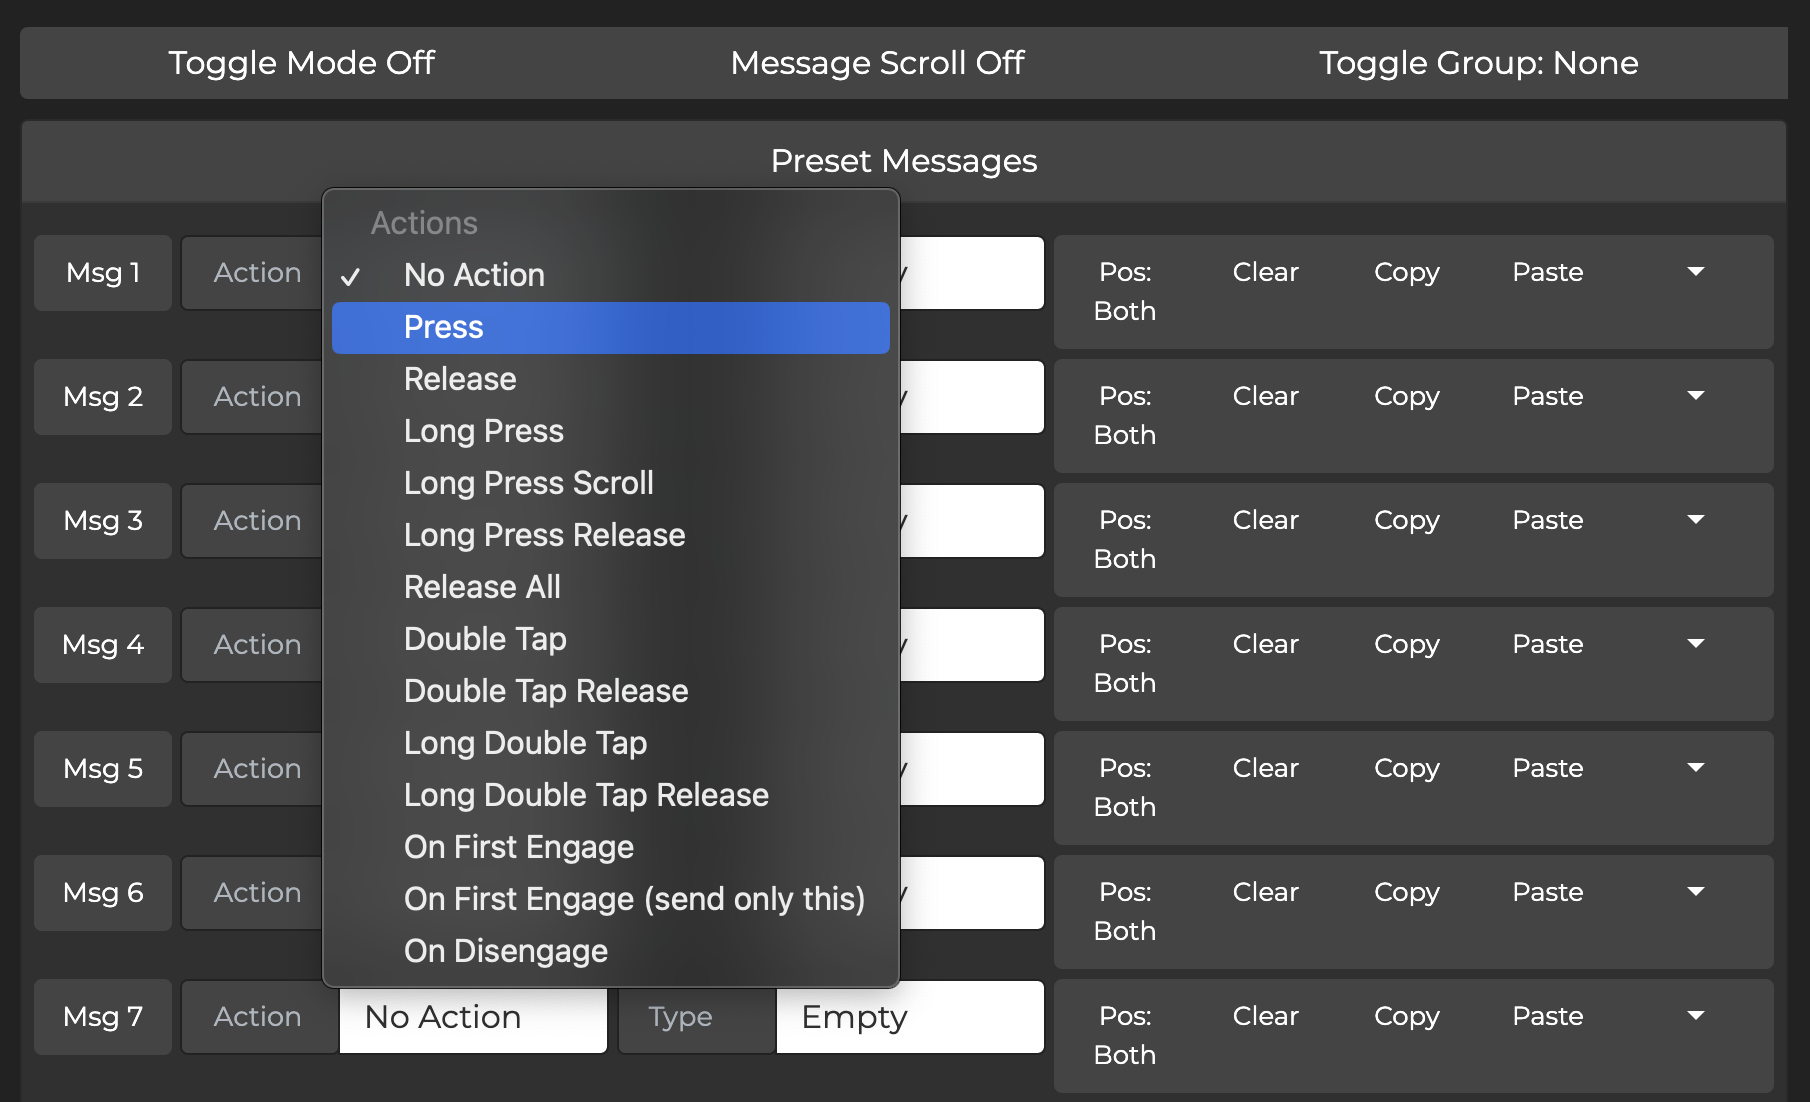
Task: Select Long Press Scroll from the Actions menu
Action: (529, 483)
